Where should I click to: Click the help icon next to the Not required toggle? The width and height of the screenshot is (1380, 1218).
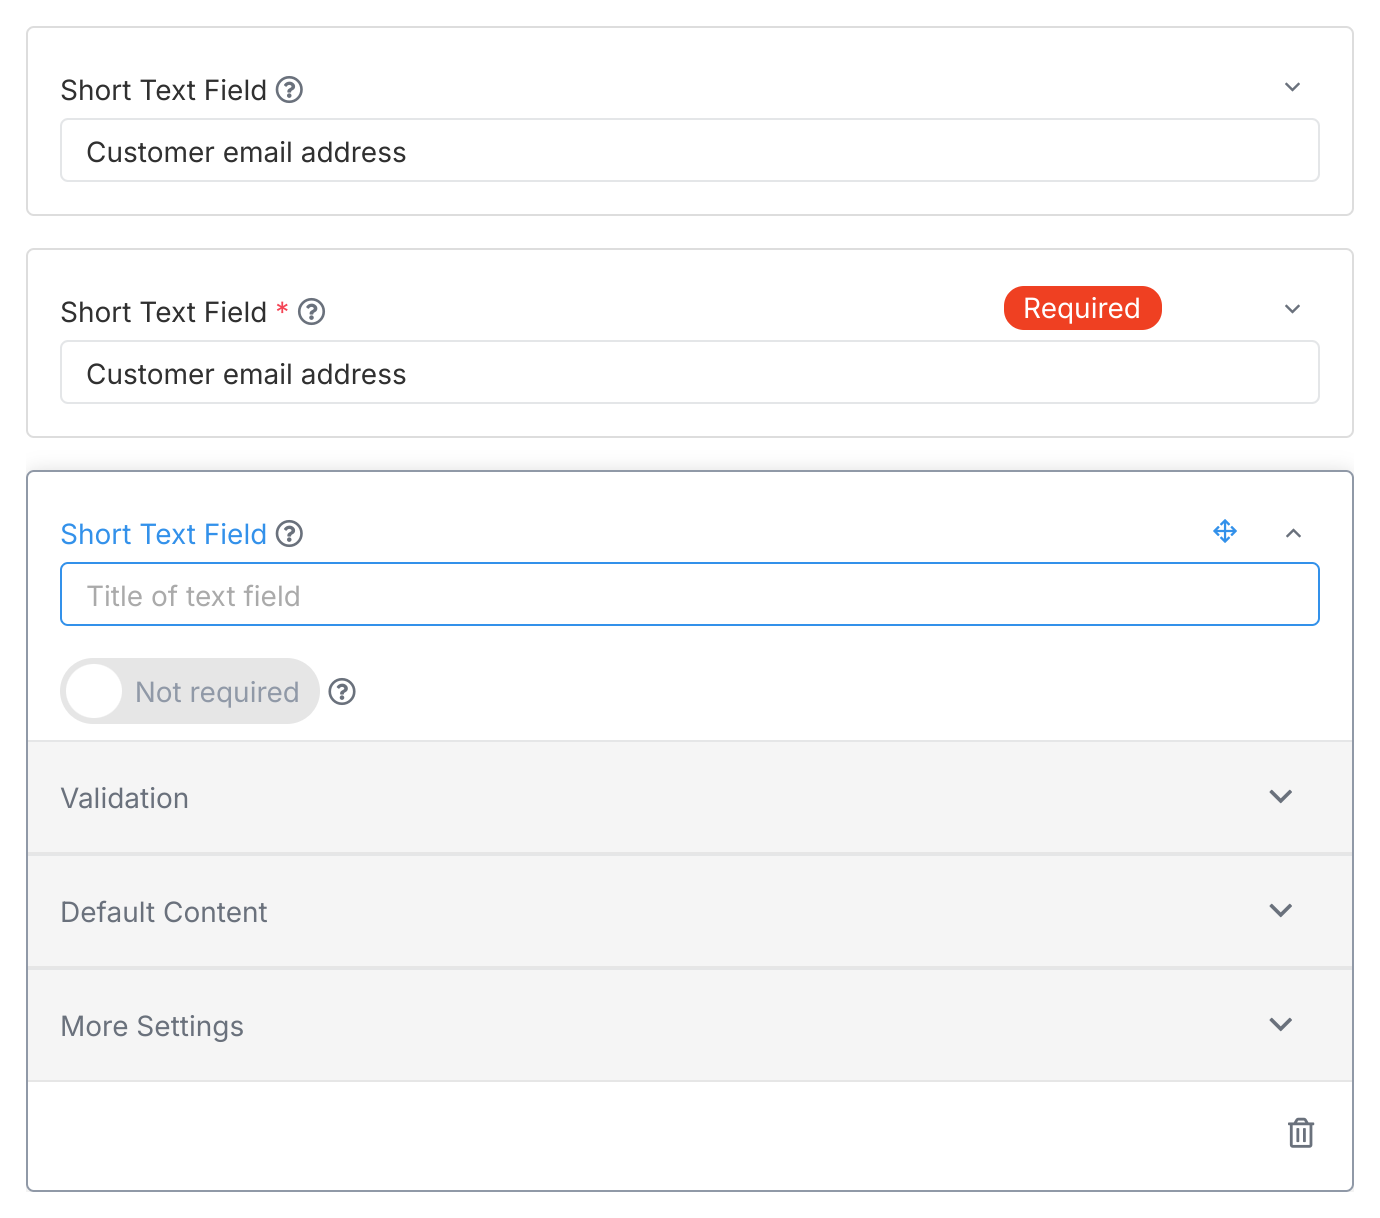tap(341, 691)
